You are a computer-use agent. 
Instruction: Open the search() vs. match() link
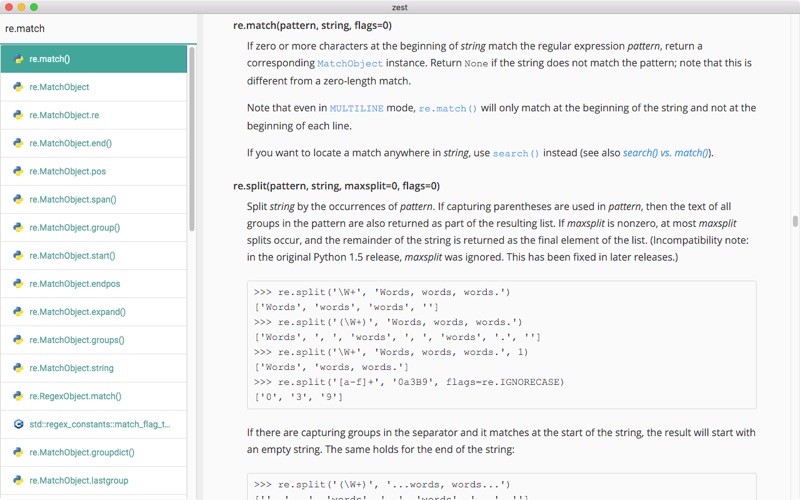665,153
